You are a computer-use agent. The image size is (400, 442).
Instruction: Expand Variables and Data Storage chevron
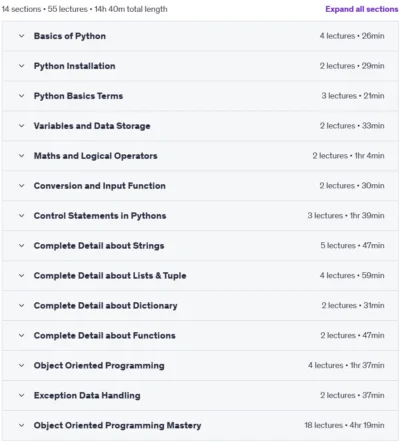tap(21, 126)
